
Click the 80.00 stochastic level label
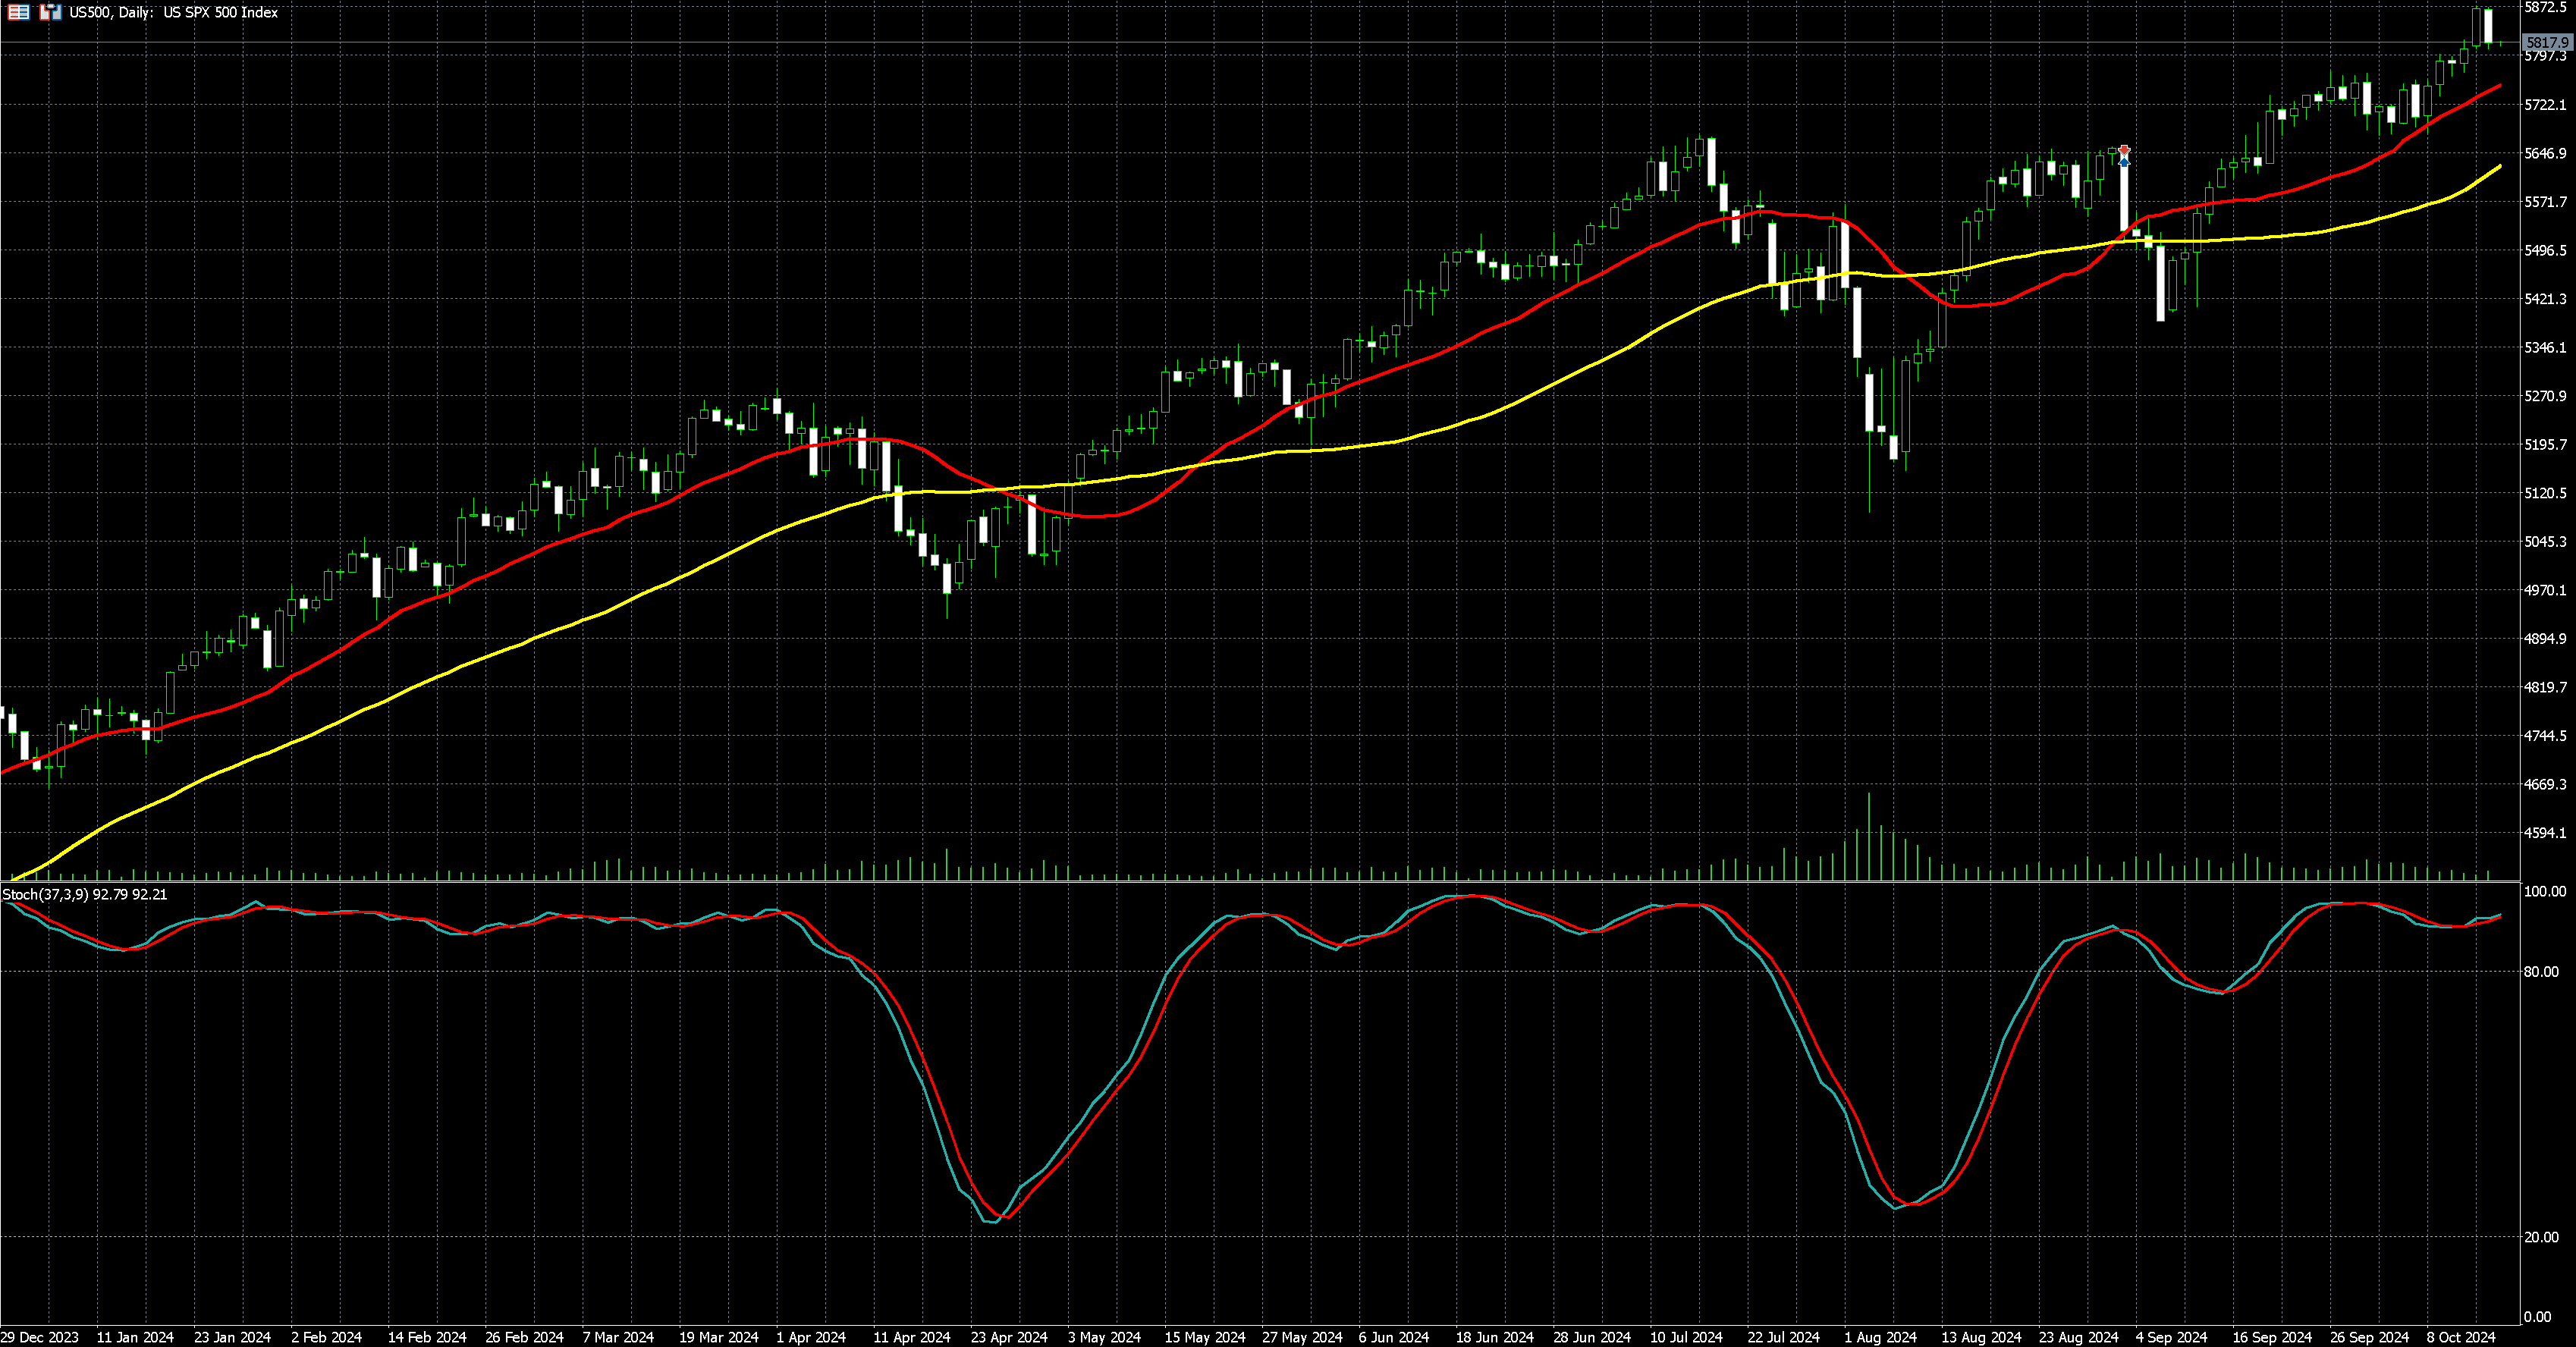(2542, 972)
